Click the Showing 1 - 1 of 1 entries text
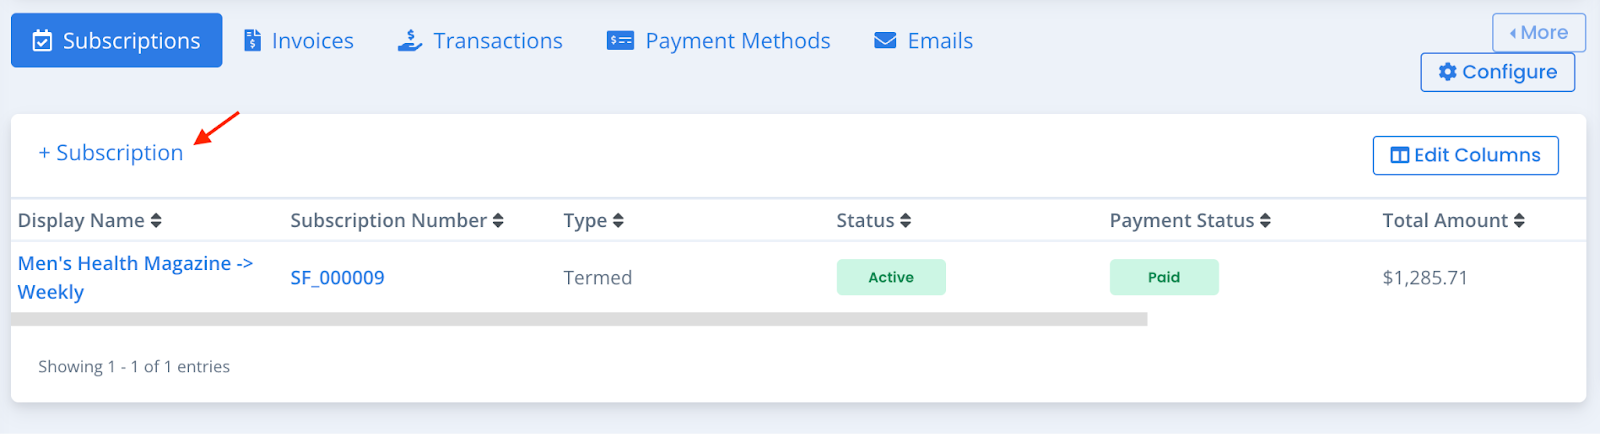1600x434 pixels. [x=134, y=367]
